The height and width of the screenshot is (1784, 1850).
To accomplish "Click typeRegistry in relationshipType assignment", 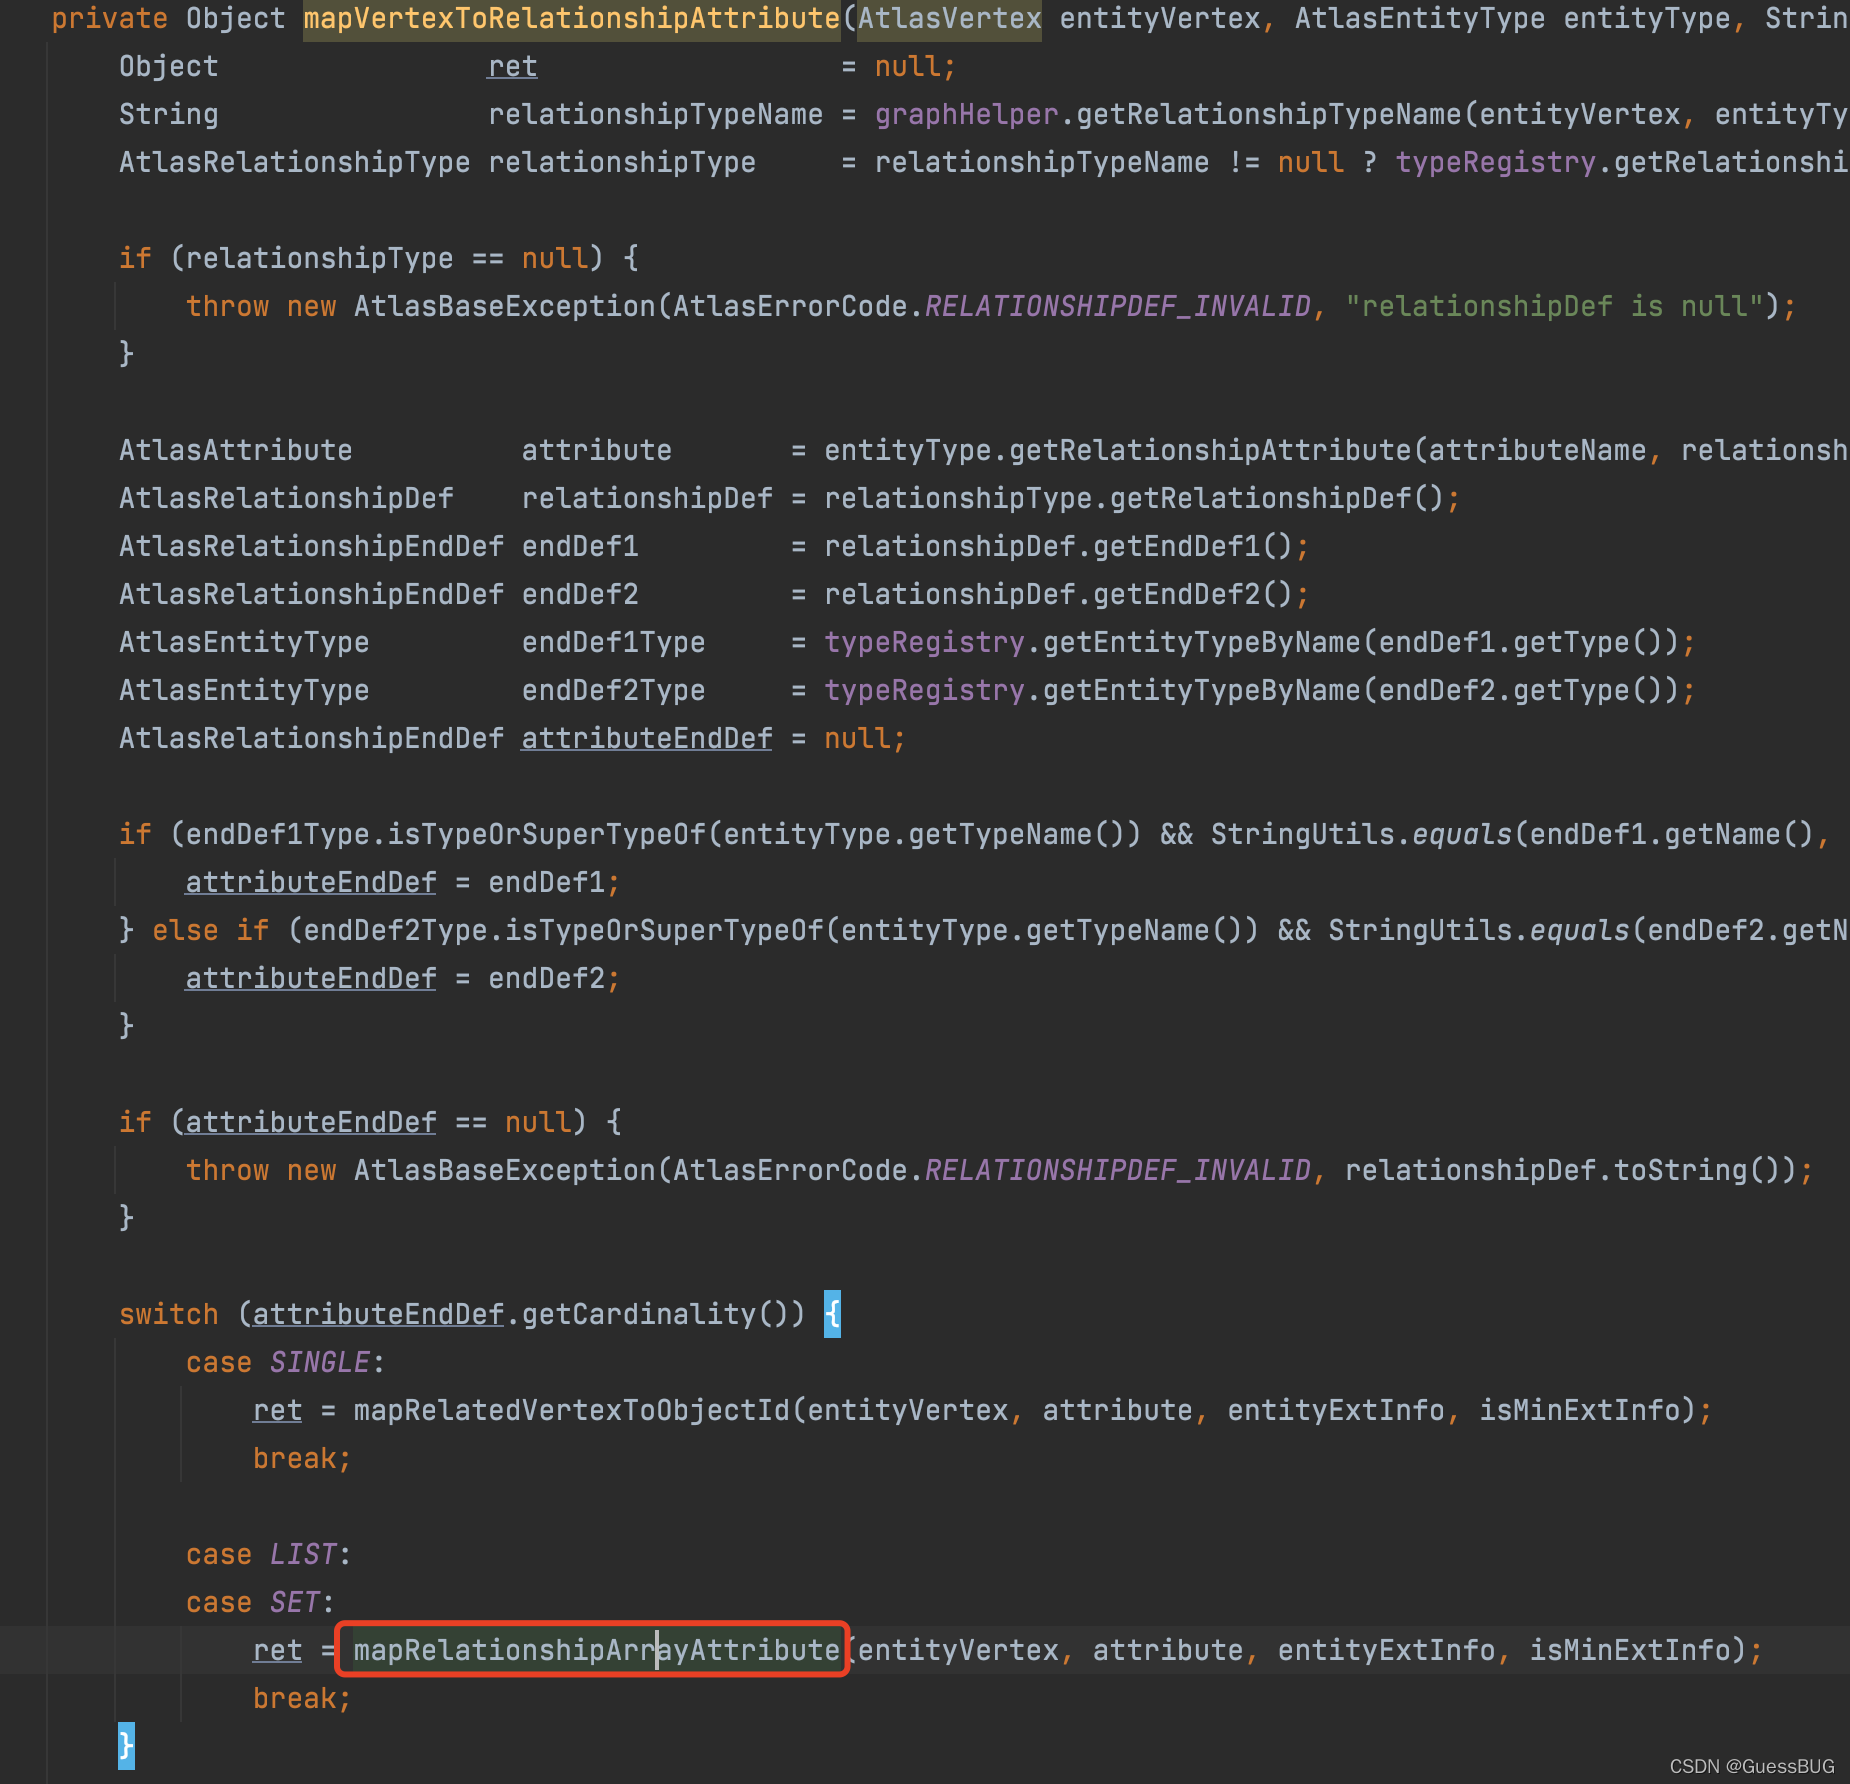I will coord(1495,163).
